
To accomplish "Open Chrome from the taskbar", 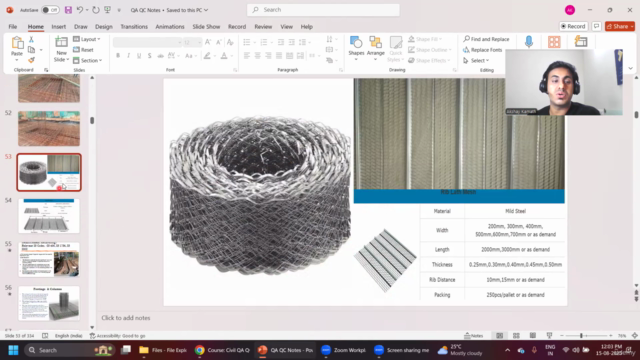I will (199, 350).
